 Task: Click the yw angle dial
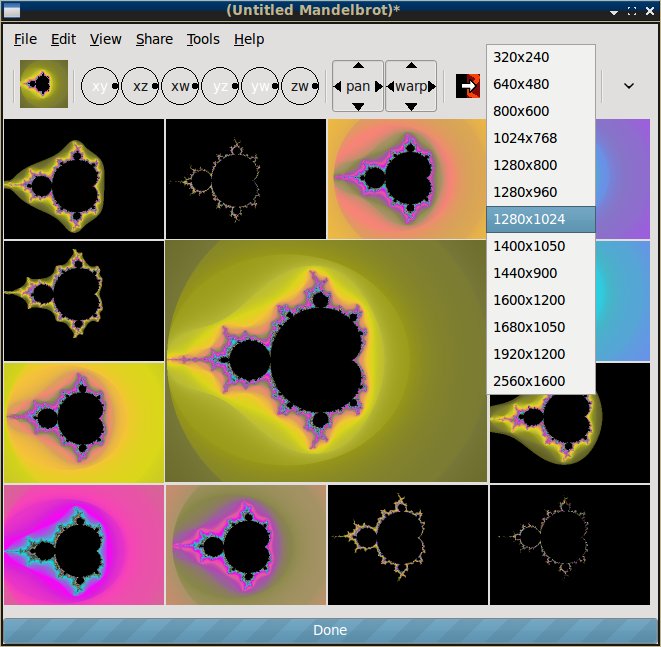260,86
